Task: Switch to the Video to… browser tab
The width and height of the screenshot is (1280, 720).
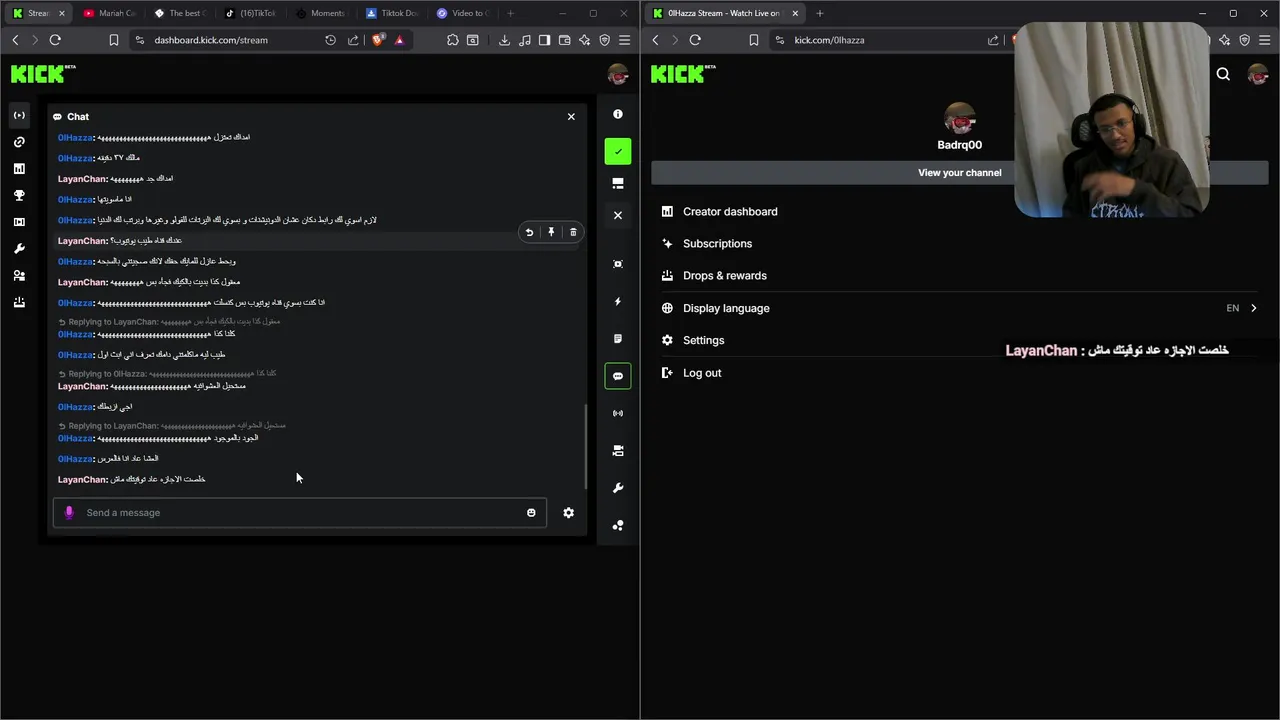Action: [463, 13]
